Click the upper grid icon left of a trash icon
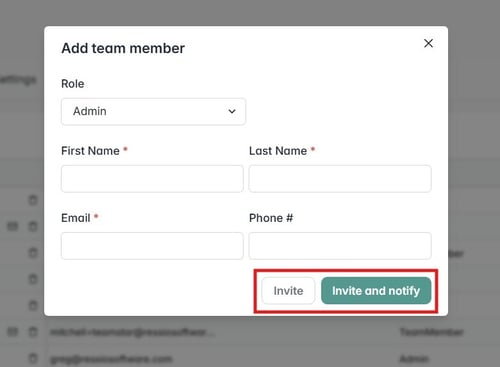The width and height of the screenshot is (500, 367). coord(13,227)
